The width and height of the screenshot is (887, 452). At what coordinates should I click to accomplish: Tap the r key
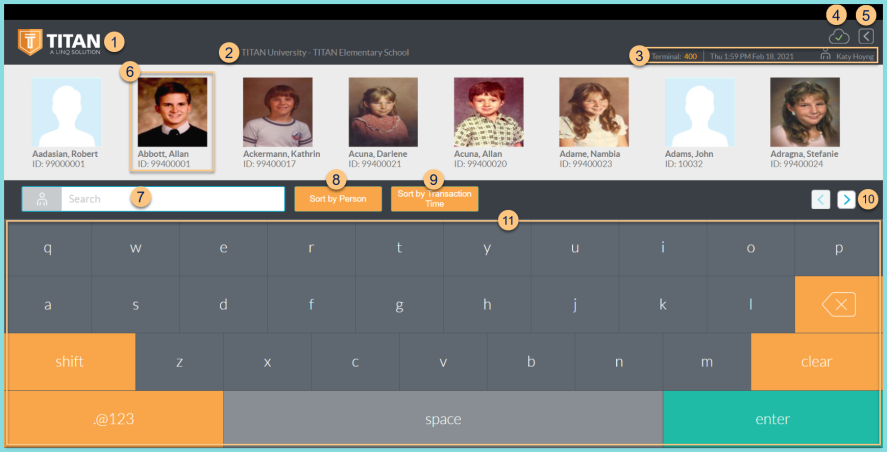coord(311,248)
